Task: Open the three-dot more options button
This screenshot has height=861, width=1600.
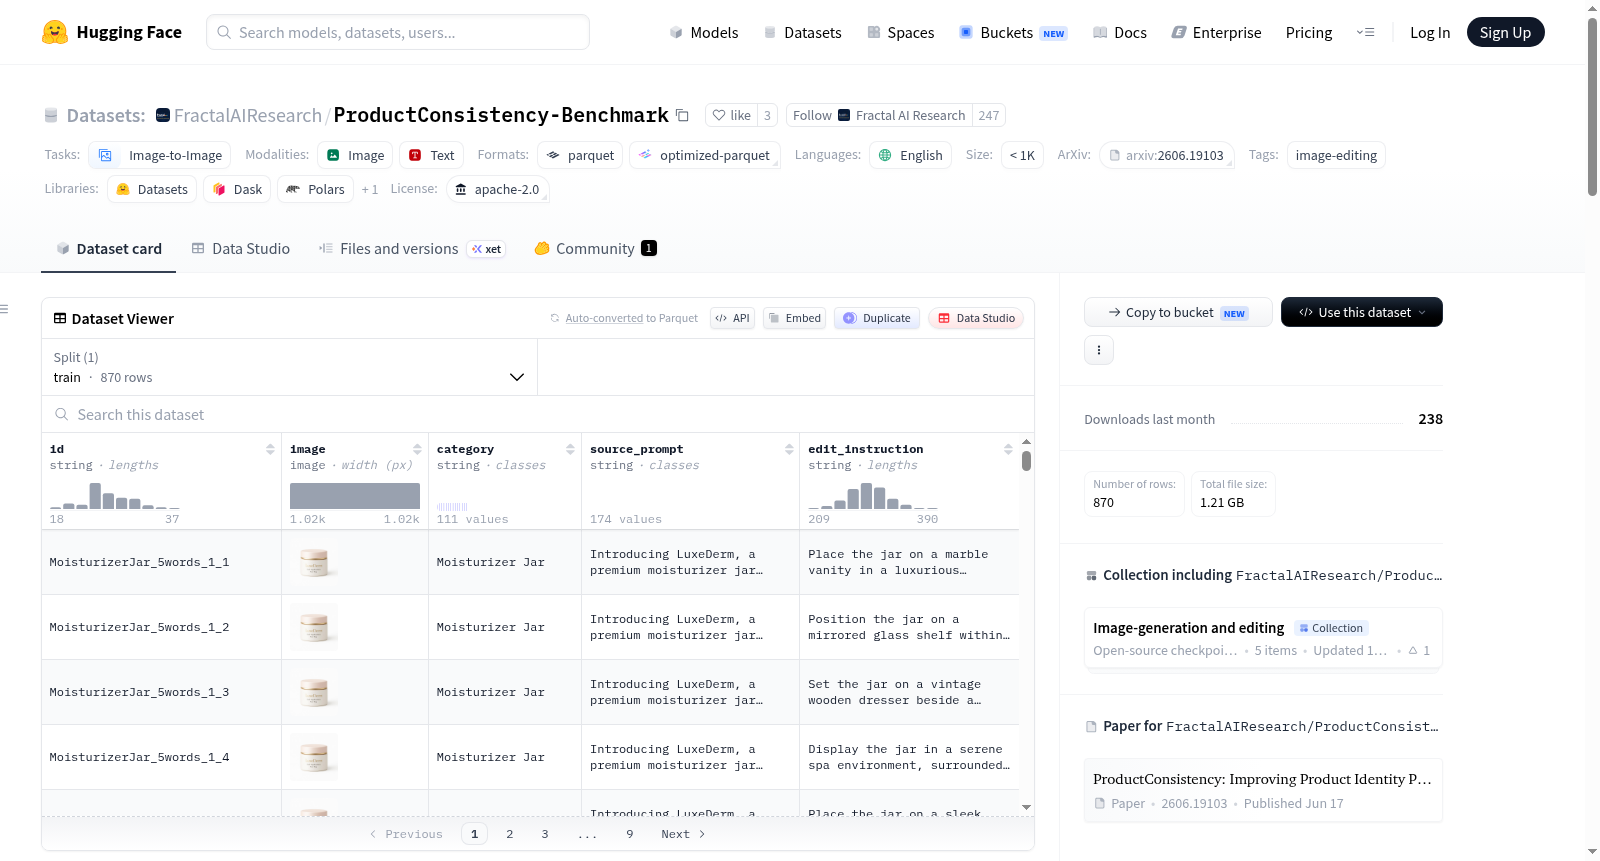Action: pos(1099,350)
